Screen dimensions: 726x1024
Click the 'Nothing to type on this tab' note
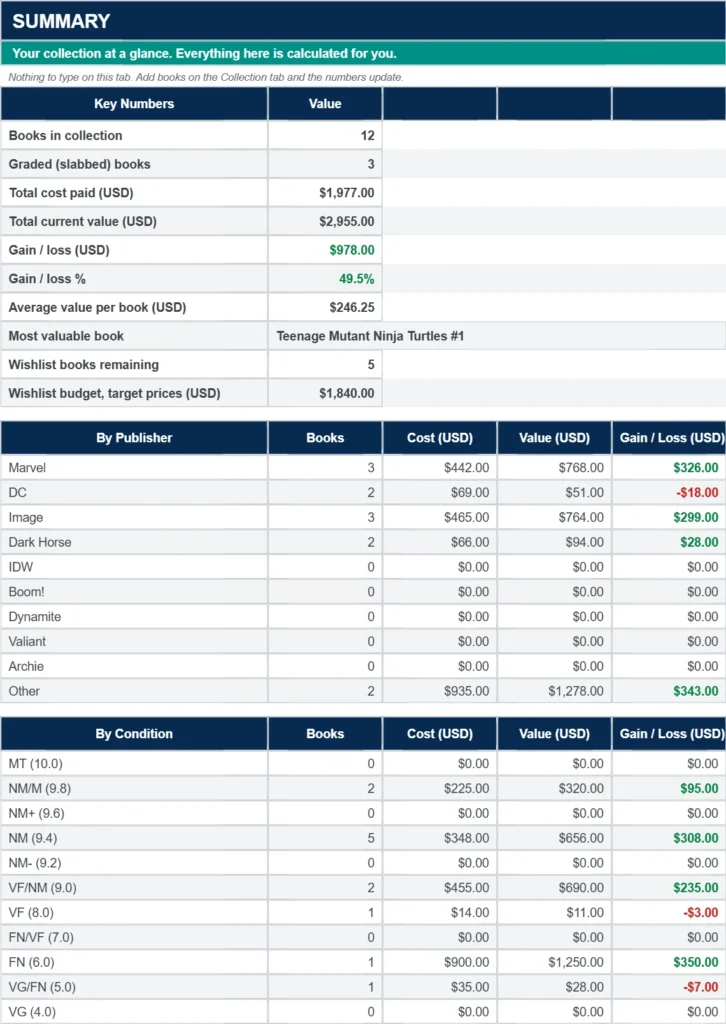click(206, 77)
